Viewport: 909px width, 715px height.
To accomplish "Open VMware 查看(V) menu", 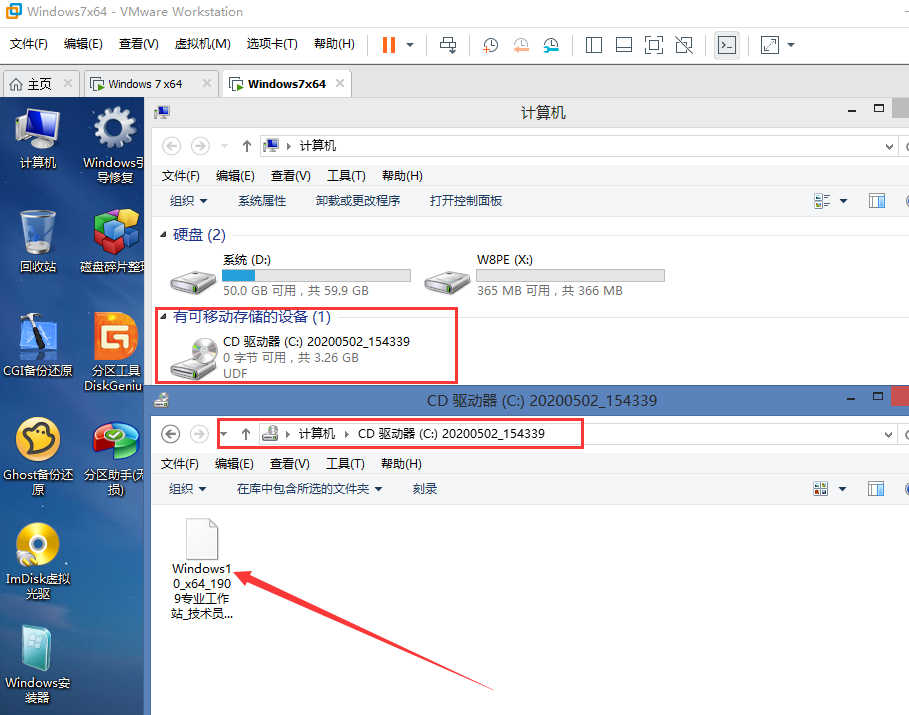I will 139,44.
